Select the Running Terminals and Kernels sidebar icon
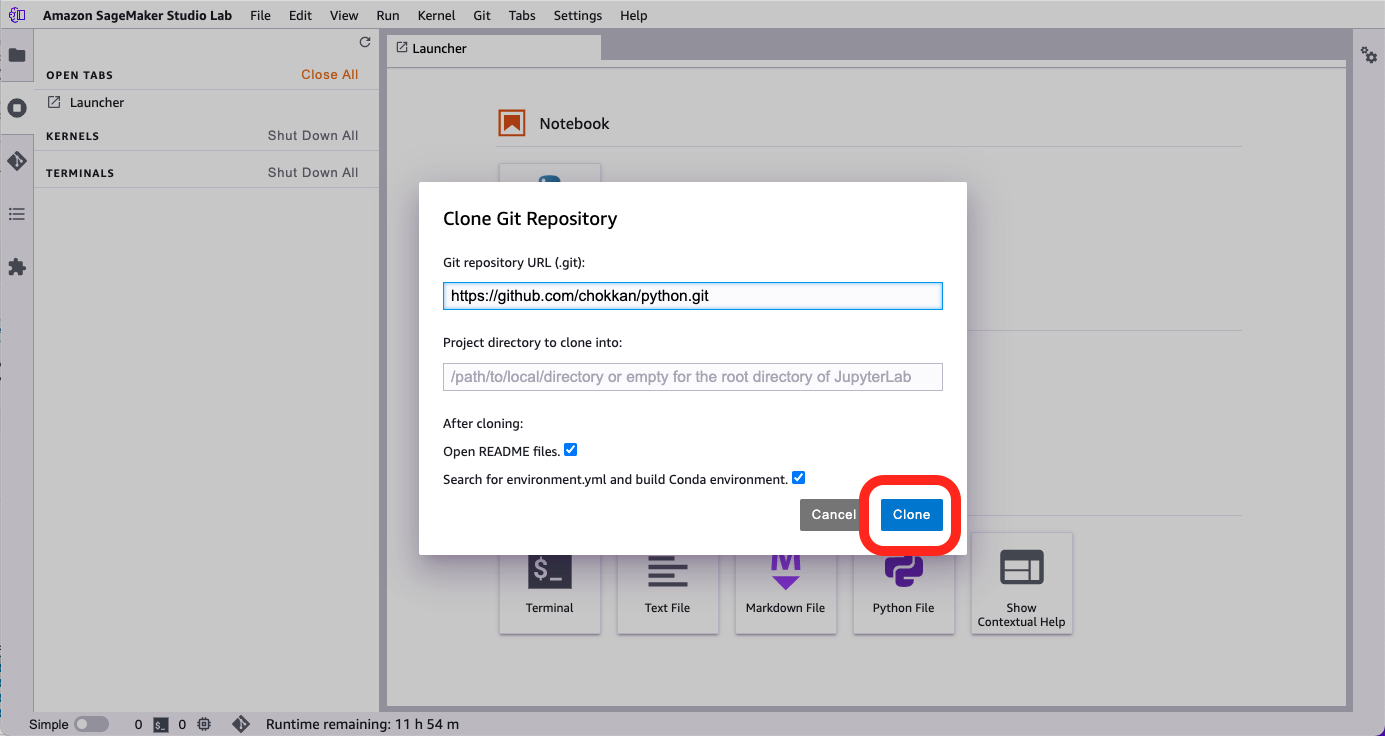This screenshot has height=736, width=1385. (17, 108)
